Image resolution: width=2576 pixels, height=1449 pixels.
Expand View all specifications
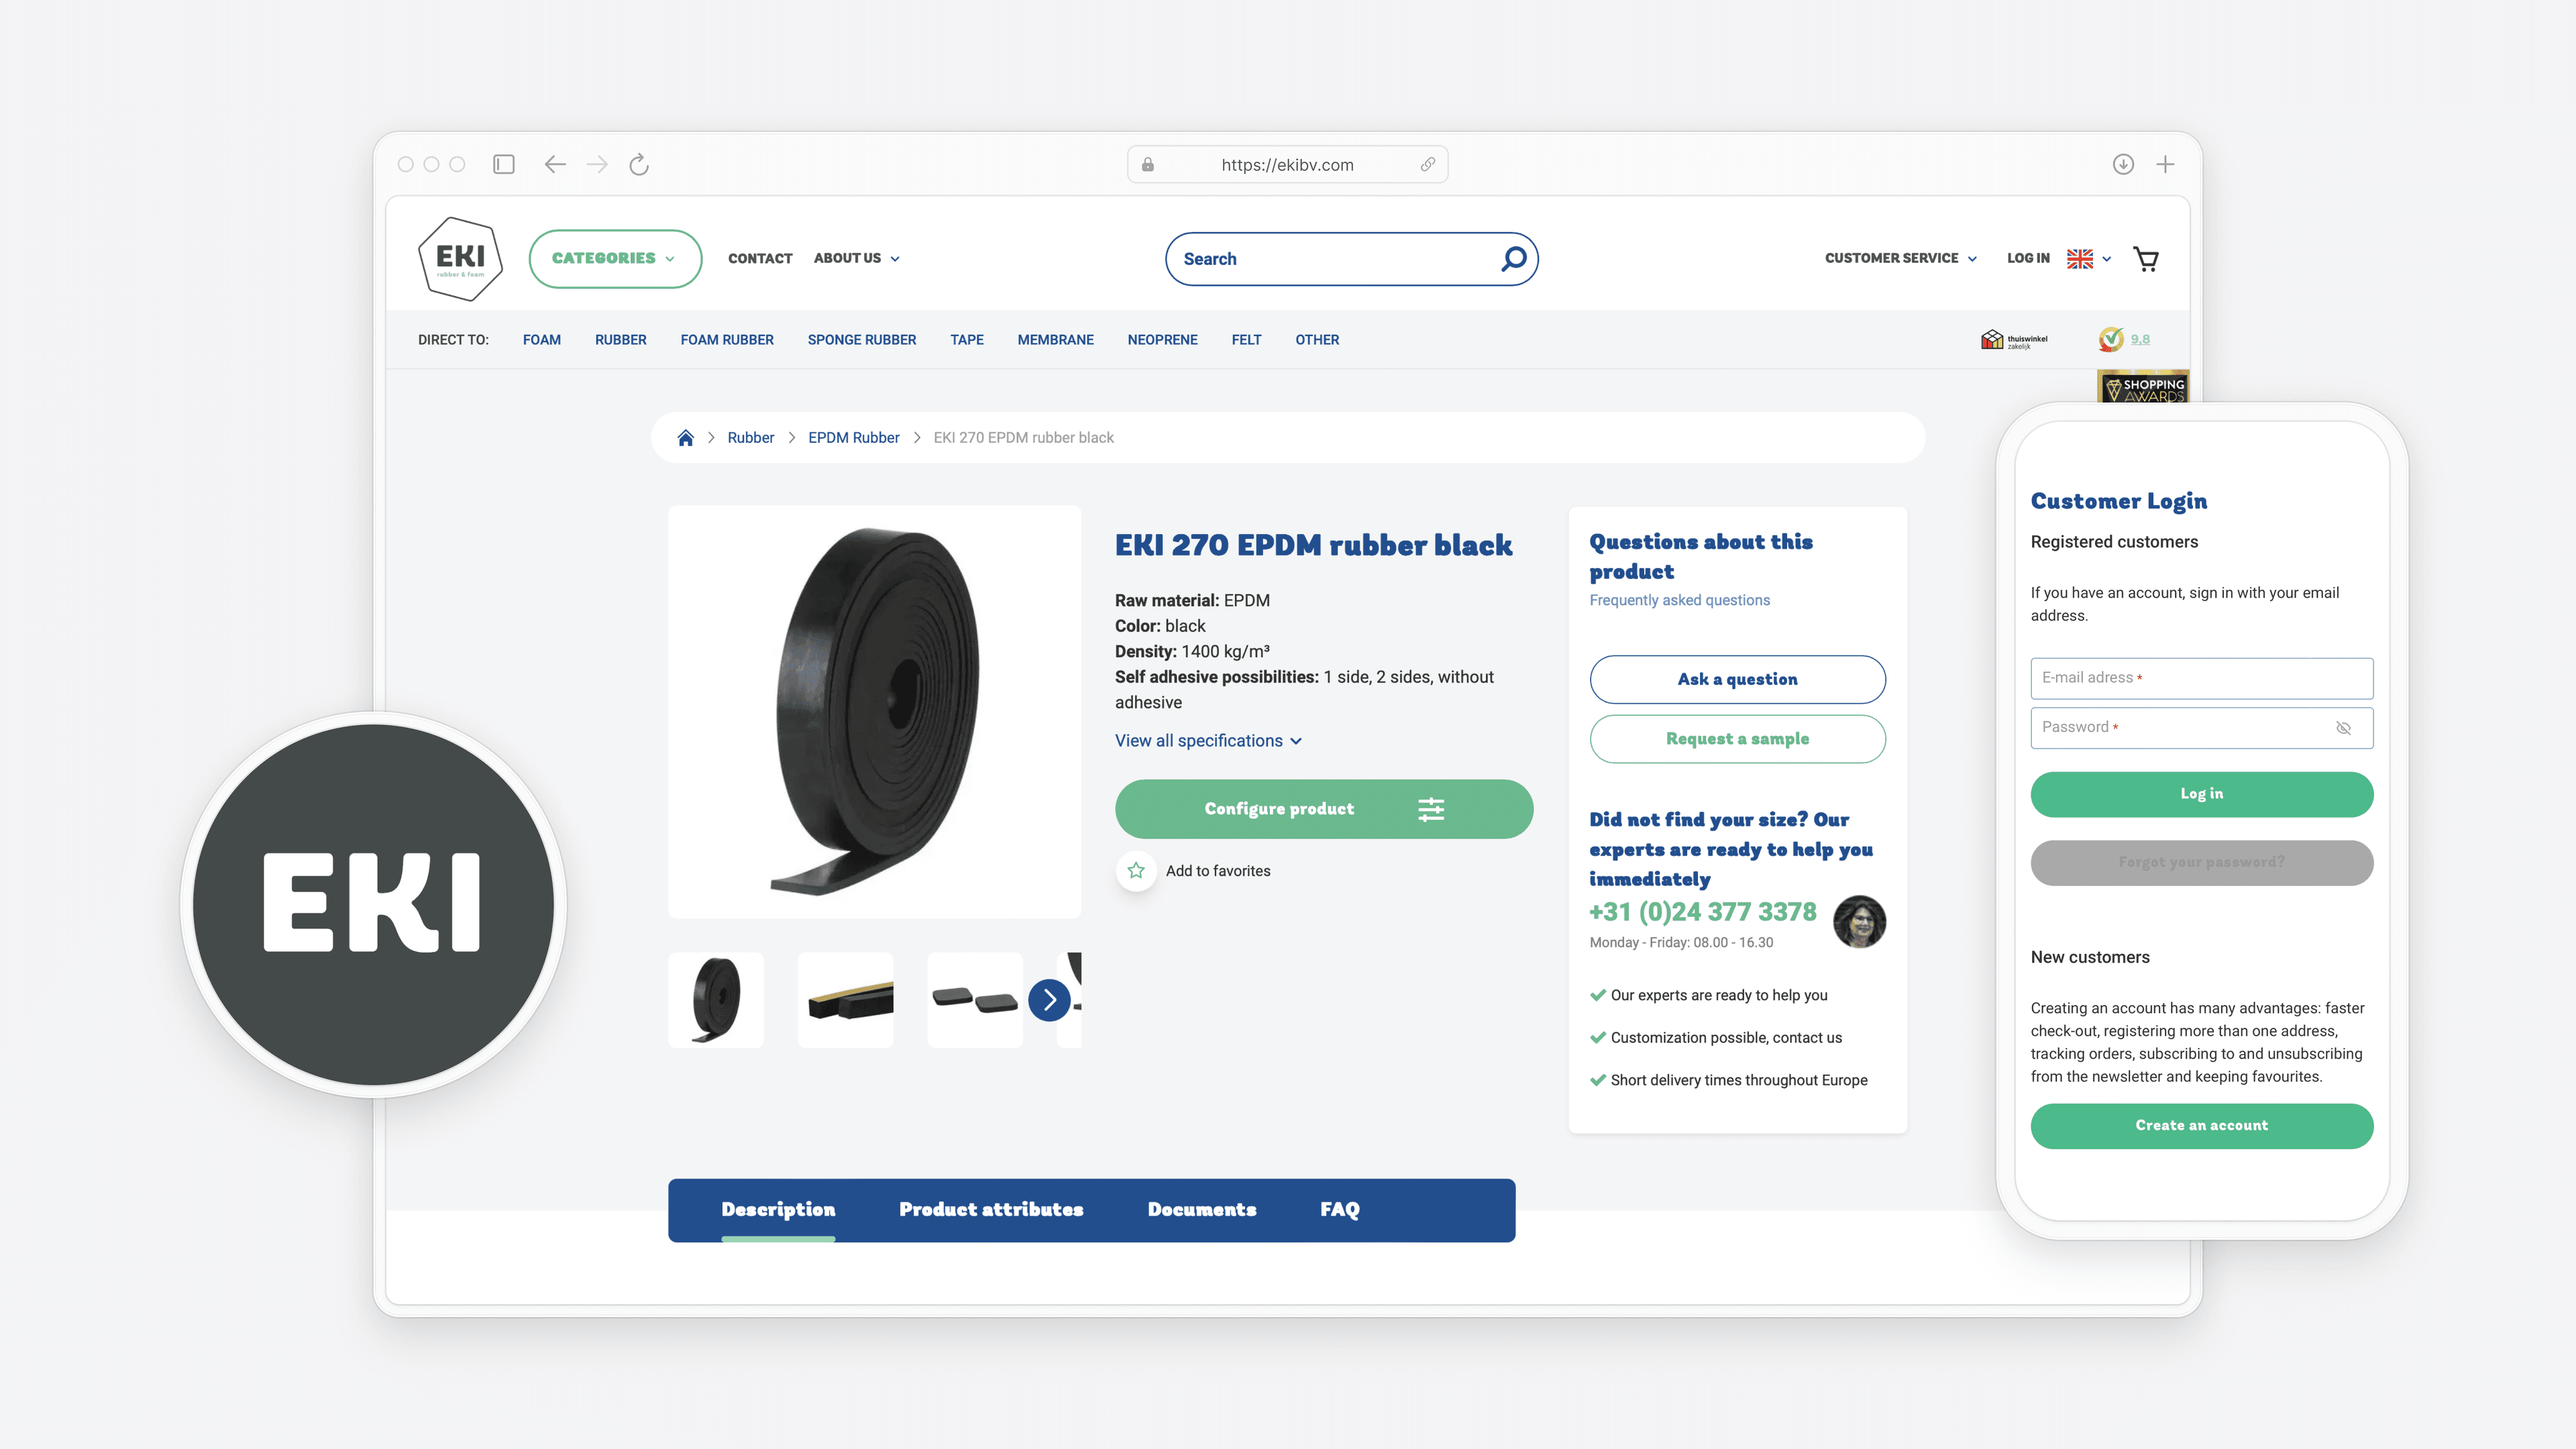coord(1208,740)
